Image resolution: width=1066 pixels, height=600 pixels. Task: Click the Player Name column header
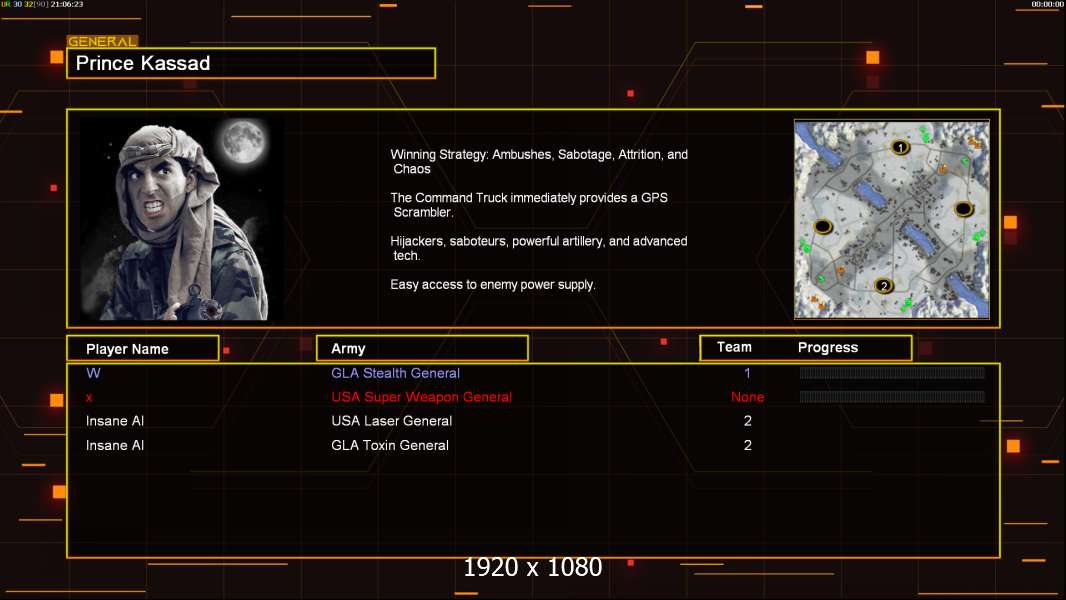tap(143, 349)
